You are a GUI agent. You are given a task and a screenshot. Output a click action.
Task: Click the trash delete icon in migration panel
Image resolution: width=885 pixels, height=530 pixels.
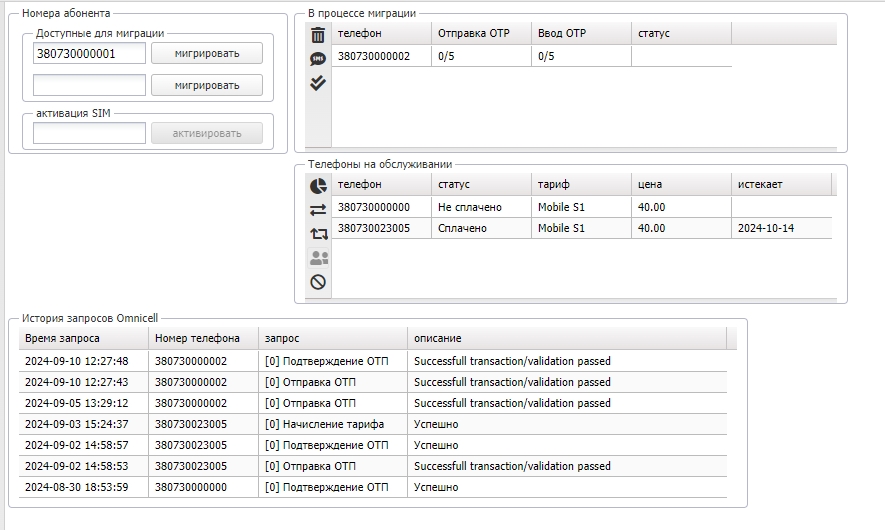click(x=318, y=35)
